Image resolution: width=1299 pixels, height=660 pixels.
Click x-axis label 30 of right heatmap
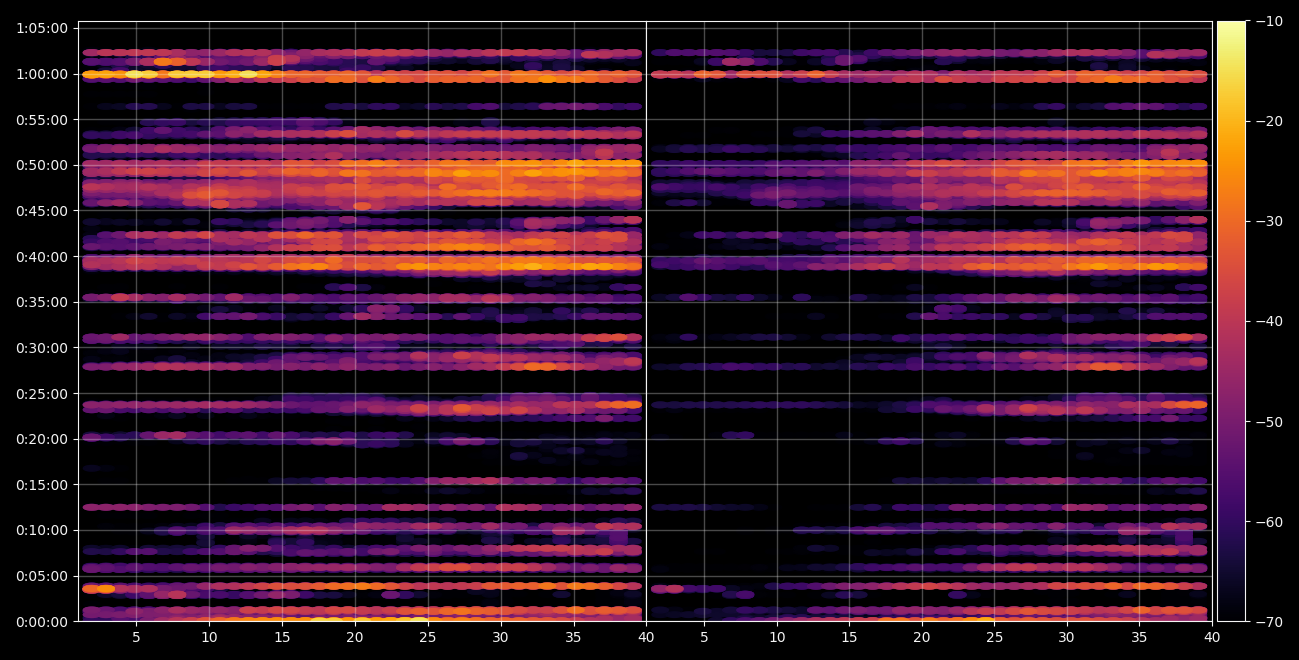pyautogui.click(x=1067, y=637)
